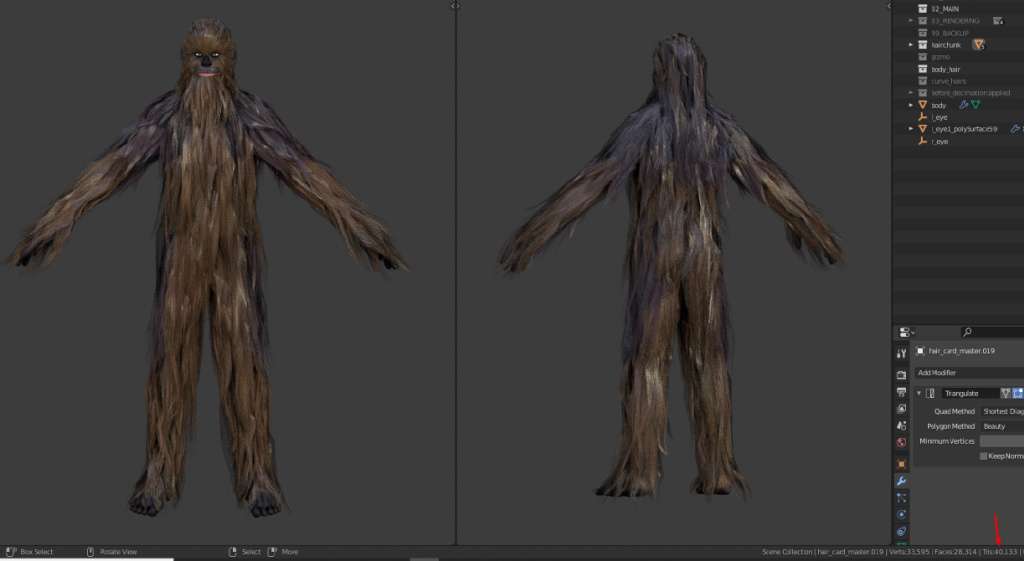Expand the before_decimation collection
Viewport: 1024px width, 561px height.
tap(911, 93)
